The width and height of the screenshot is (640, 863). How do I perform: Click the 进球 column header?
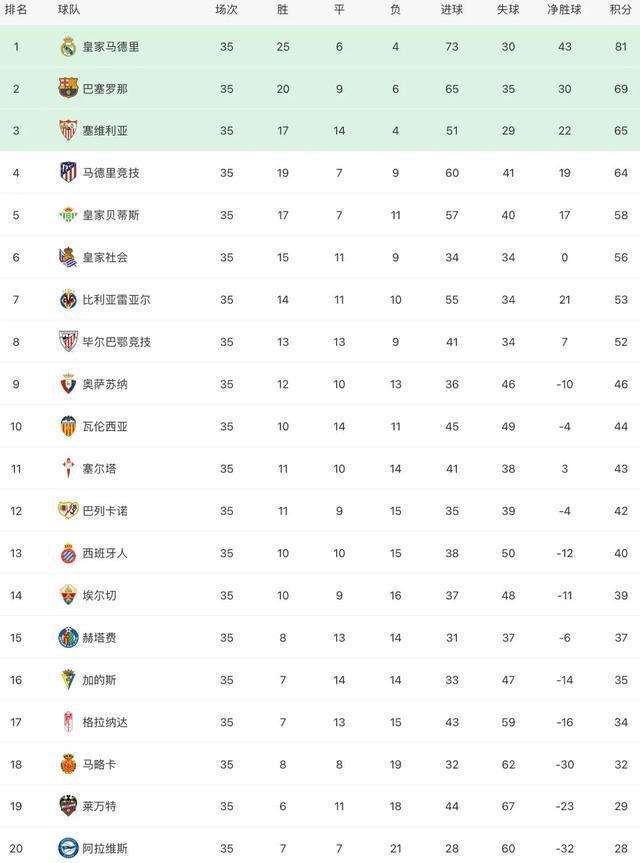pyautogui.click(x=452, y=10)
